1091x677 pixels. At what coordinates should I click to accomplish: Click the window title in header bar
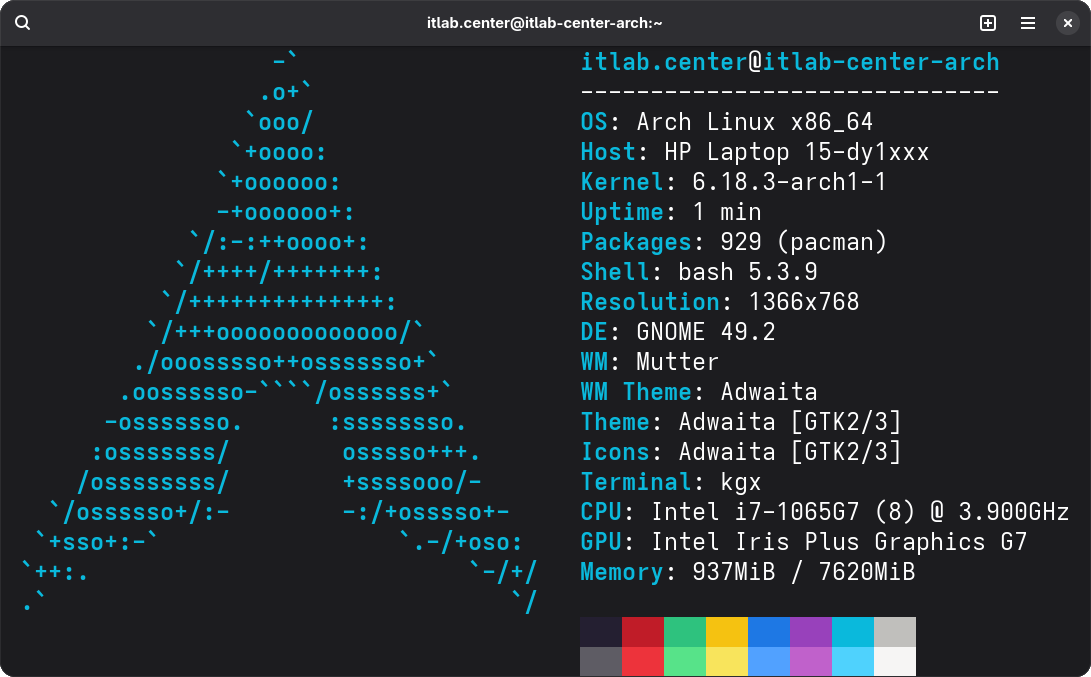pos(545,23)
